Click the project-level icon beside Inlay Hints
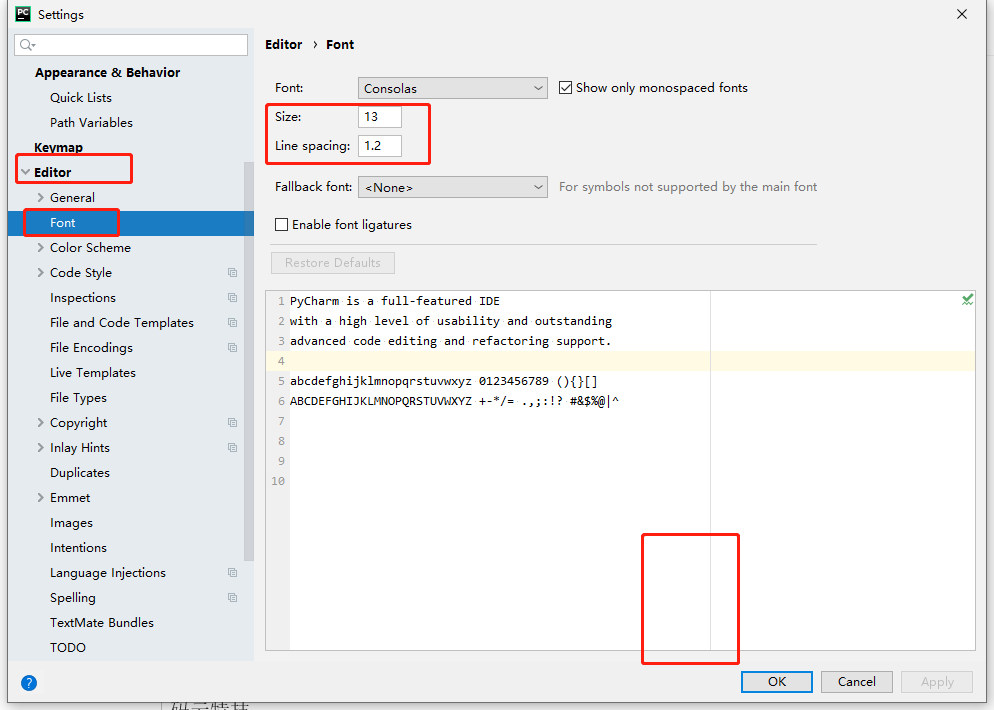The image size is (994, 710). [x=233, y=448]
